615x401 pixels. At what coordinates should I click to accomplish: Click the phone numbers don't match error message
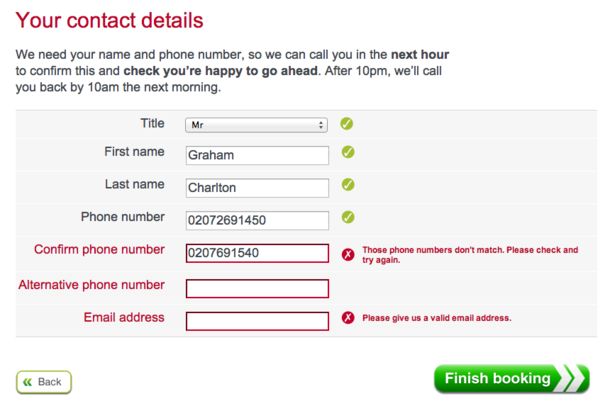point(469,254)
